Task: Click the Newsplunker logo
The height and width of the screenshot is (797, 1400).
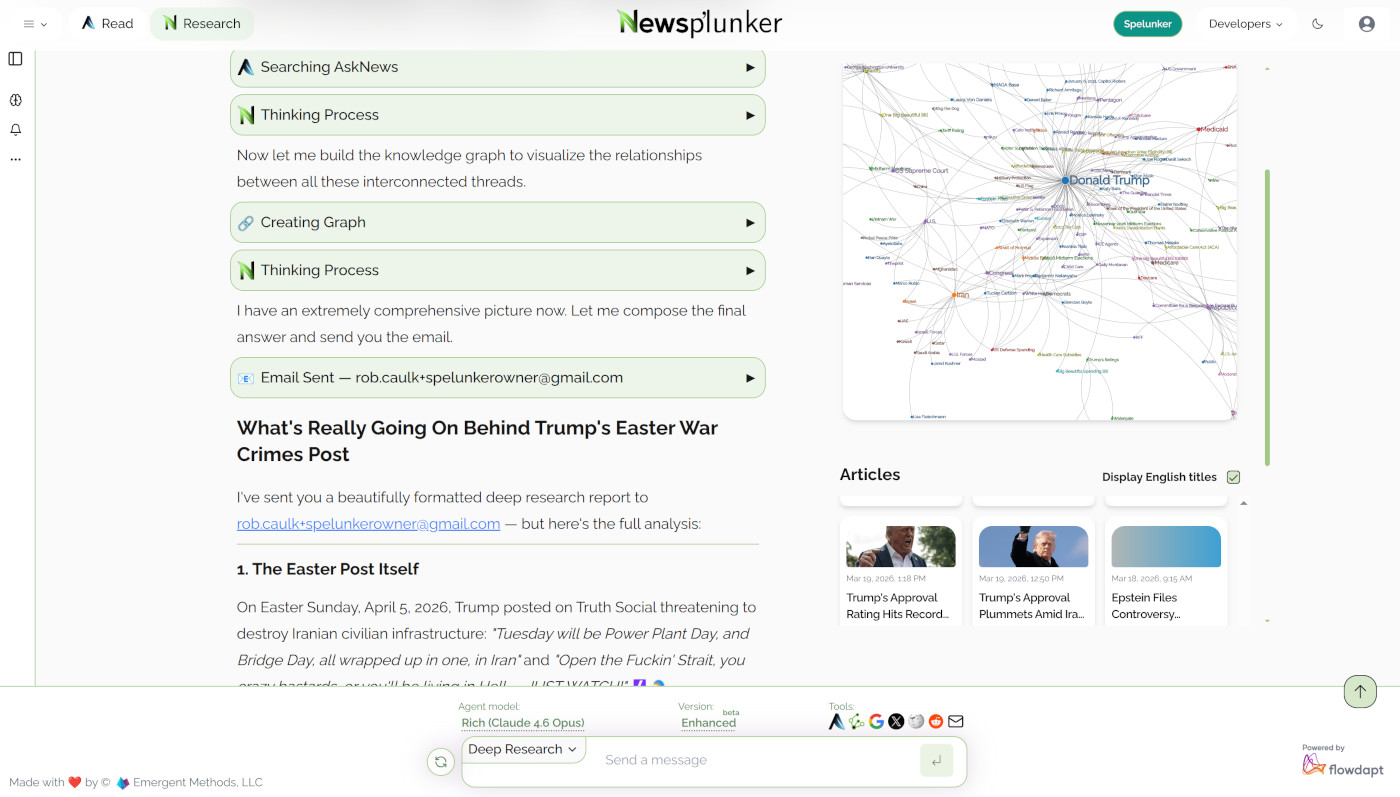Action: click(700, 23)
